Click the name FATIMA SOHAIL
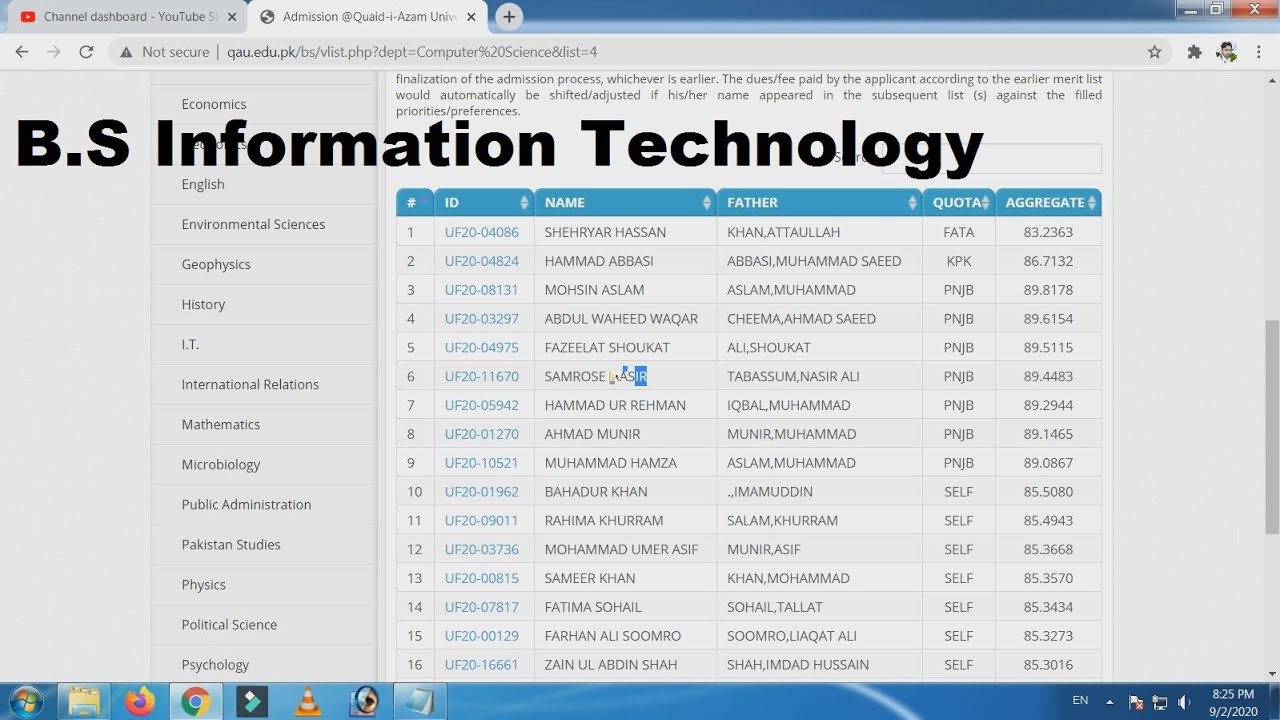 pyautogui.click(x=593, y=607)
